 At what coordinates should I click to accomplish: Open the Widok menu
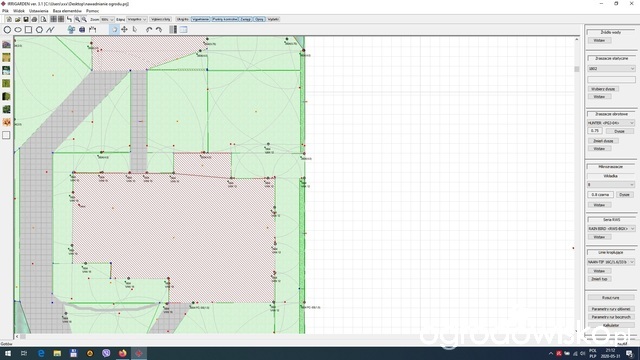(x=19, y=11)
